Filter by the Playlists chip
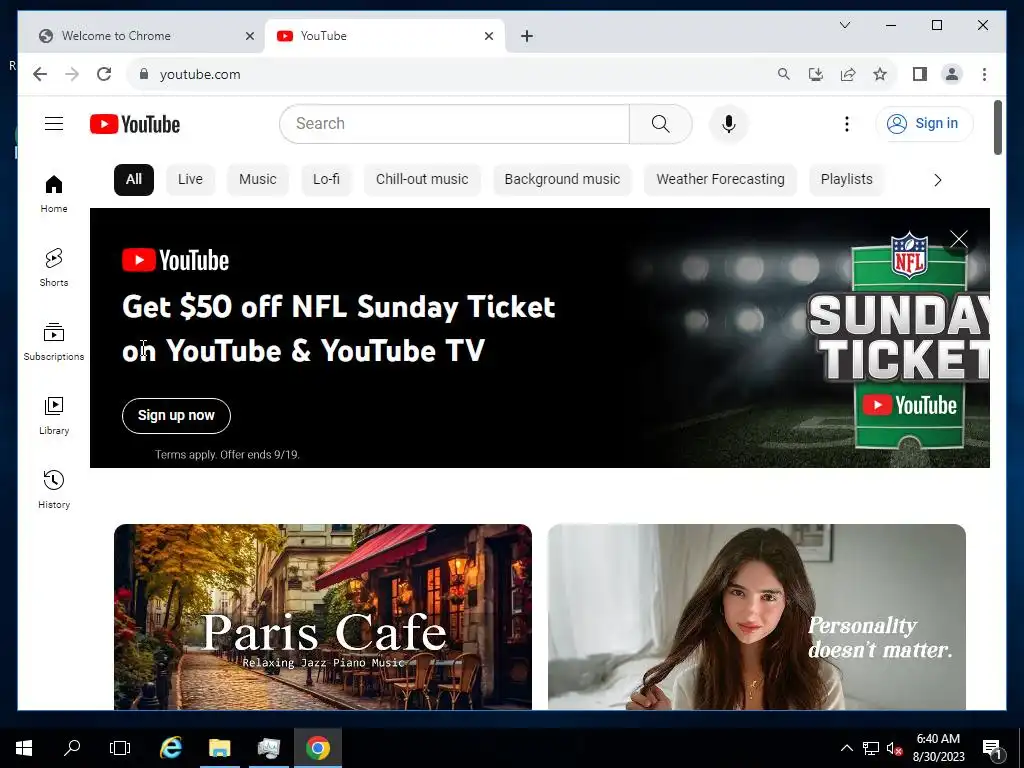Viewport: 1024px width, 768px height. [846, 180]
